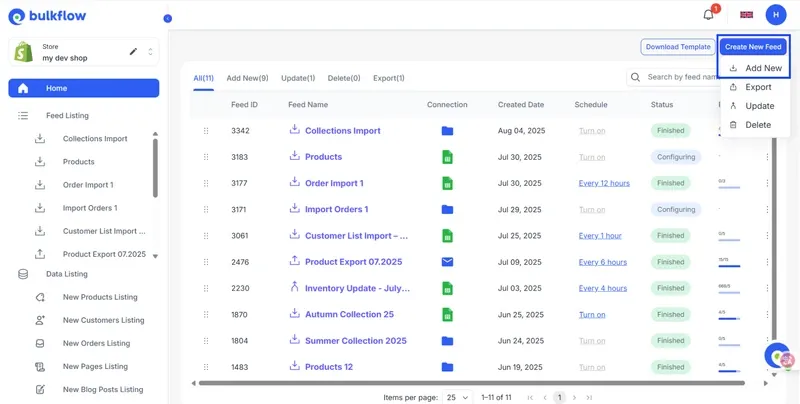Edit store with the pencil icon
Image resolution: width=800 pixels, height=404 pixels.
[x=133, y=52]
